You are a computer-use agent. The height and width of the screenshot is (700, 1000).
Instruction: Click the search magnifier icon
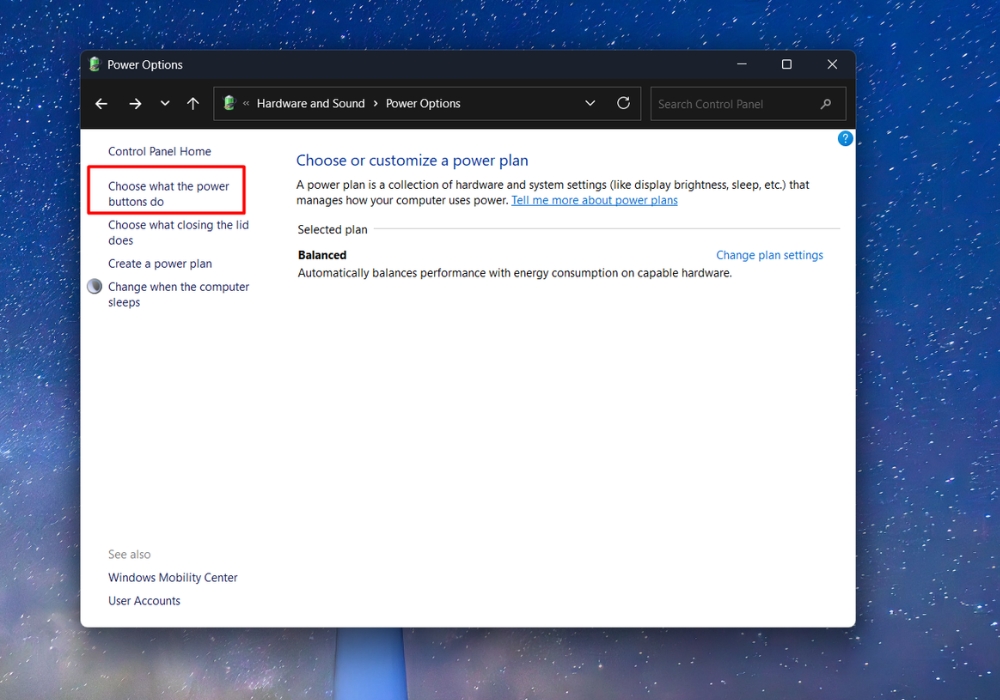826,104
